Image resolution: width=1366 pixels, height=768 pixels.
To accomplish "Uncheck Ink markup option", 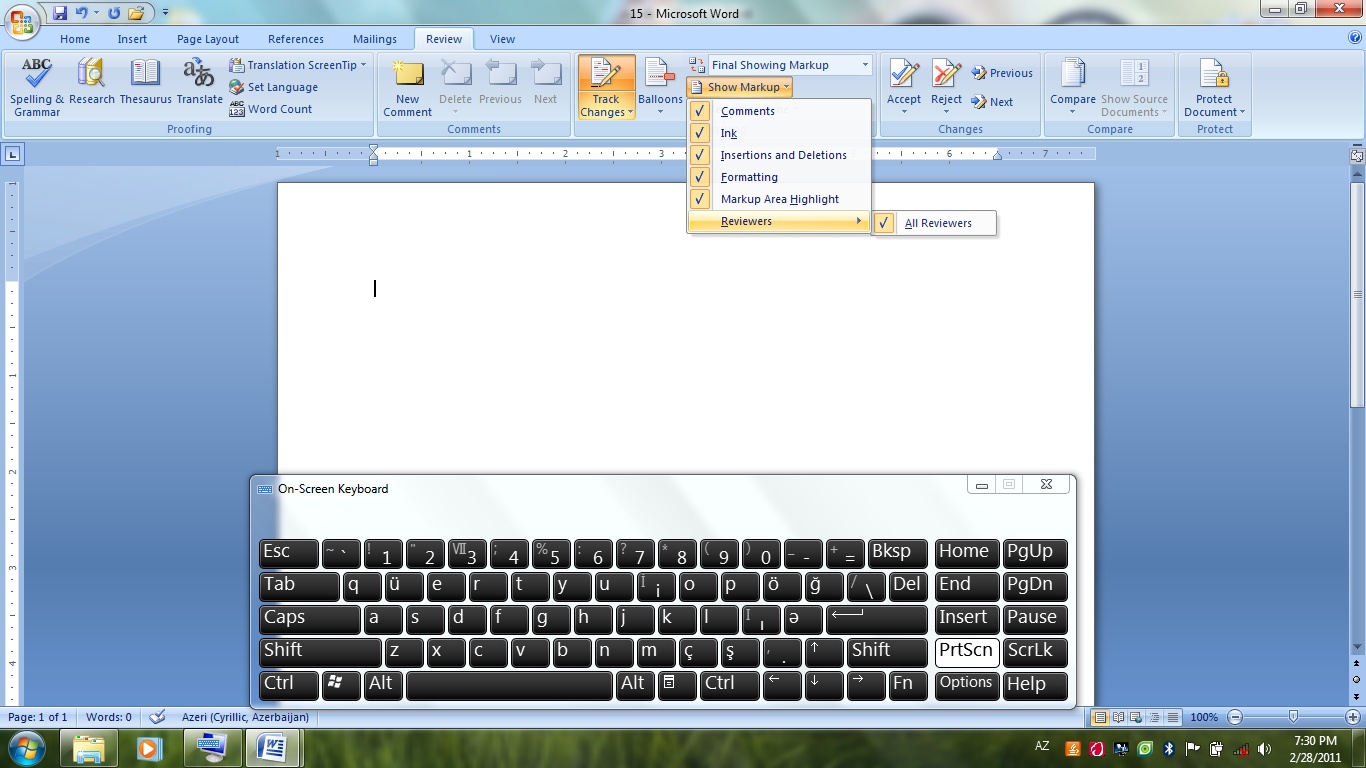I will 779,133.
